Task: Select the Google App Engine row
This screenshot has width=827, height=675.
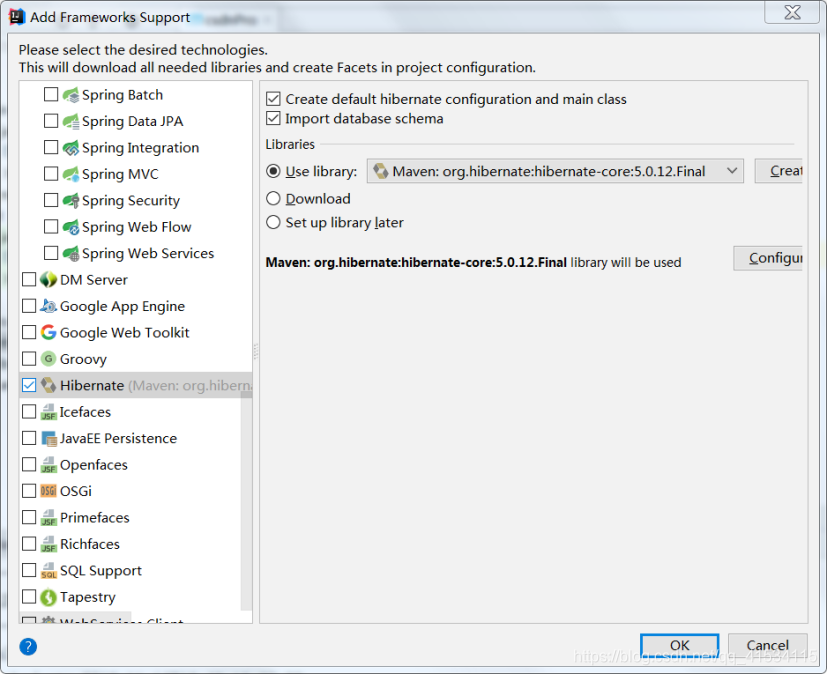Action: click(x=136, y=306)
